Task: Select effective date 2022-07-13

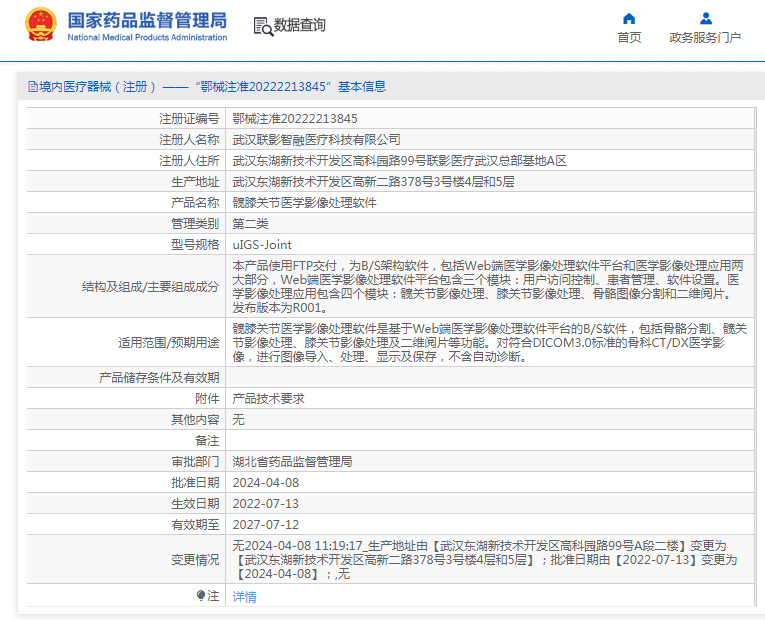Action: coord(265,503)
